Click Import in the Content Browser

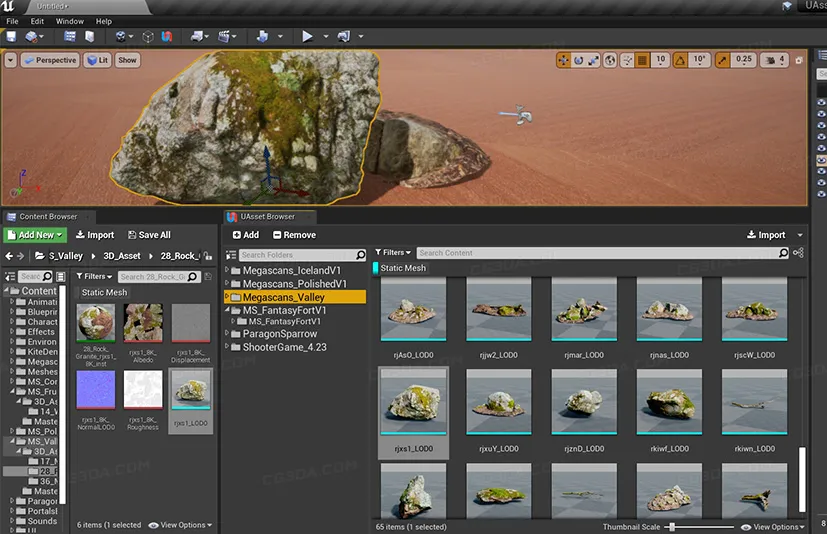(95, 235)
